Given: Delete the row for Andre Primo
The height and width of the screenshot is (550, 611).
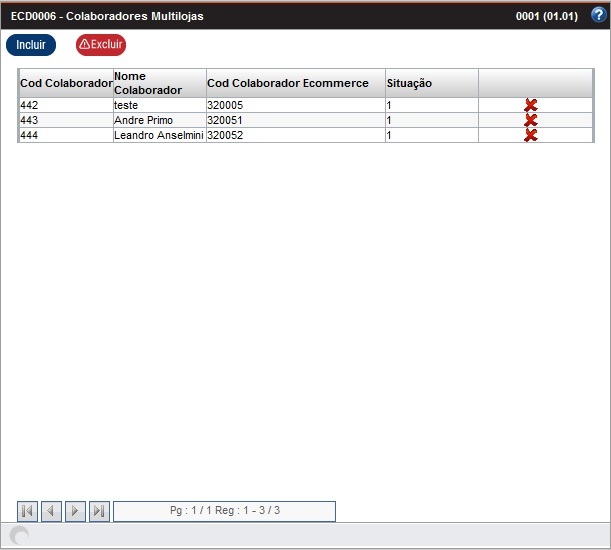Looking at the screenshot, I should click(531, 120).
